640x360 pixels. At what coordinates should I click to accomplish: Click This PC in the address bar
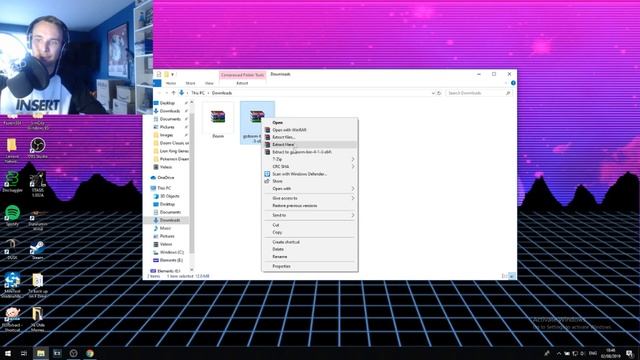[x=198, y=93]
